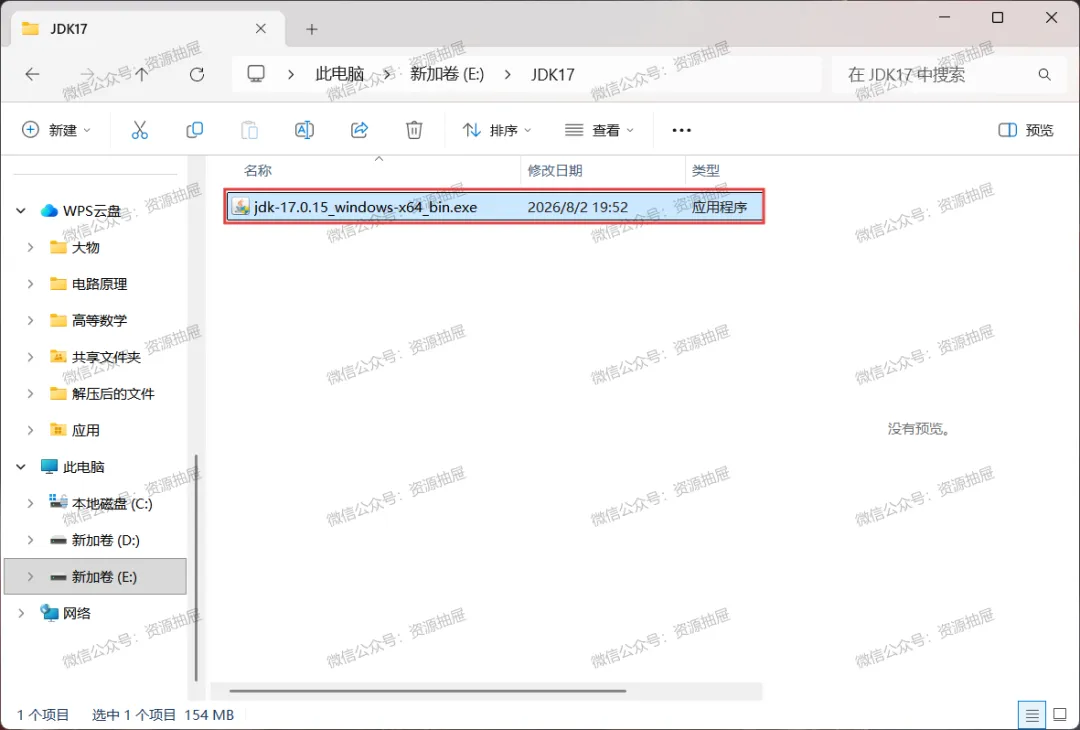
Task: Collapse the WPS云盘 tree node
Action: [21, 211]
